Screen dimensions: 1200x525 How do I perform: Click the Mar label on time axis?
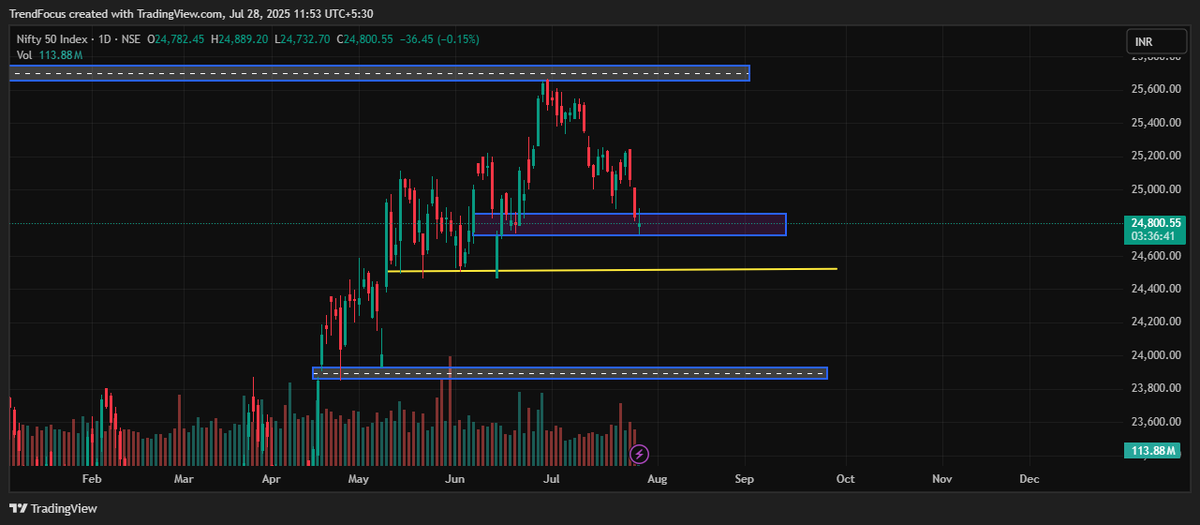[183, 479]
